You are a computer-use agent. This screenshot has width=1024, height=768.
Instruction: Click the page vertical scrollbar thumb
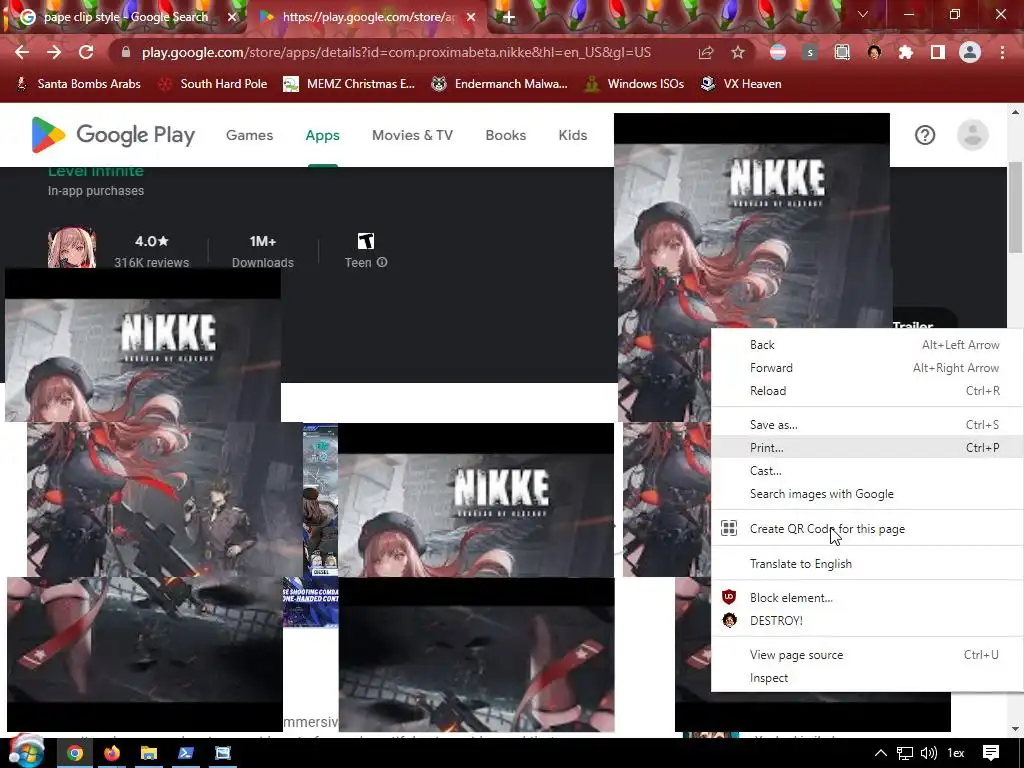pyautogui.click(x=1015, y=208)
